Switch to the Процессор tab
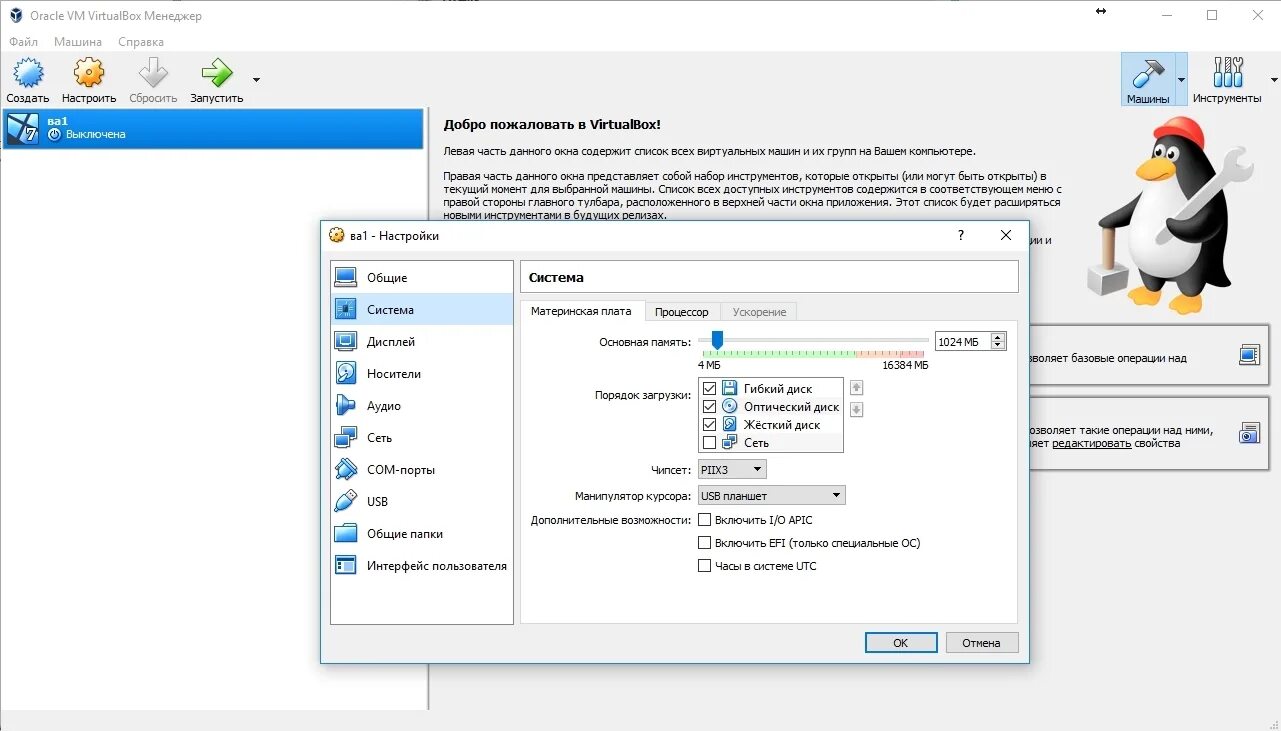 pos(681,312)
